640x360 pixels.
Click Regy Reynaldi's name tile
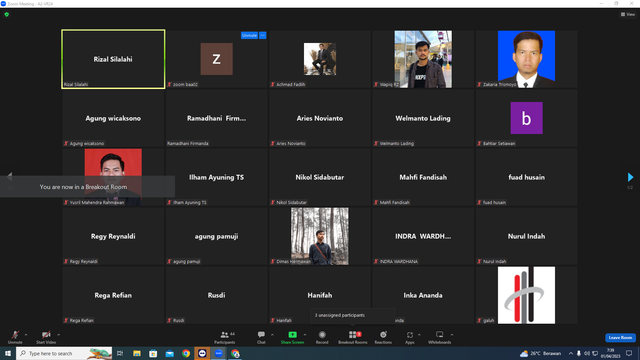click(113, 236)
